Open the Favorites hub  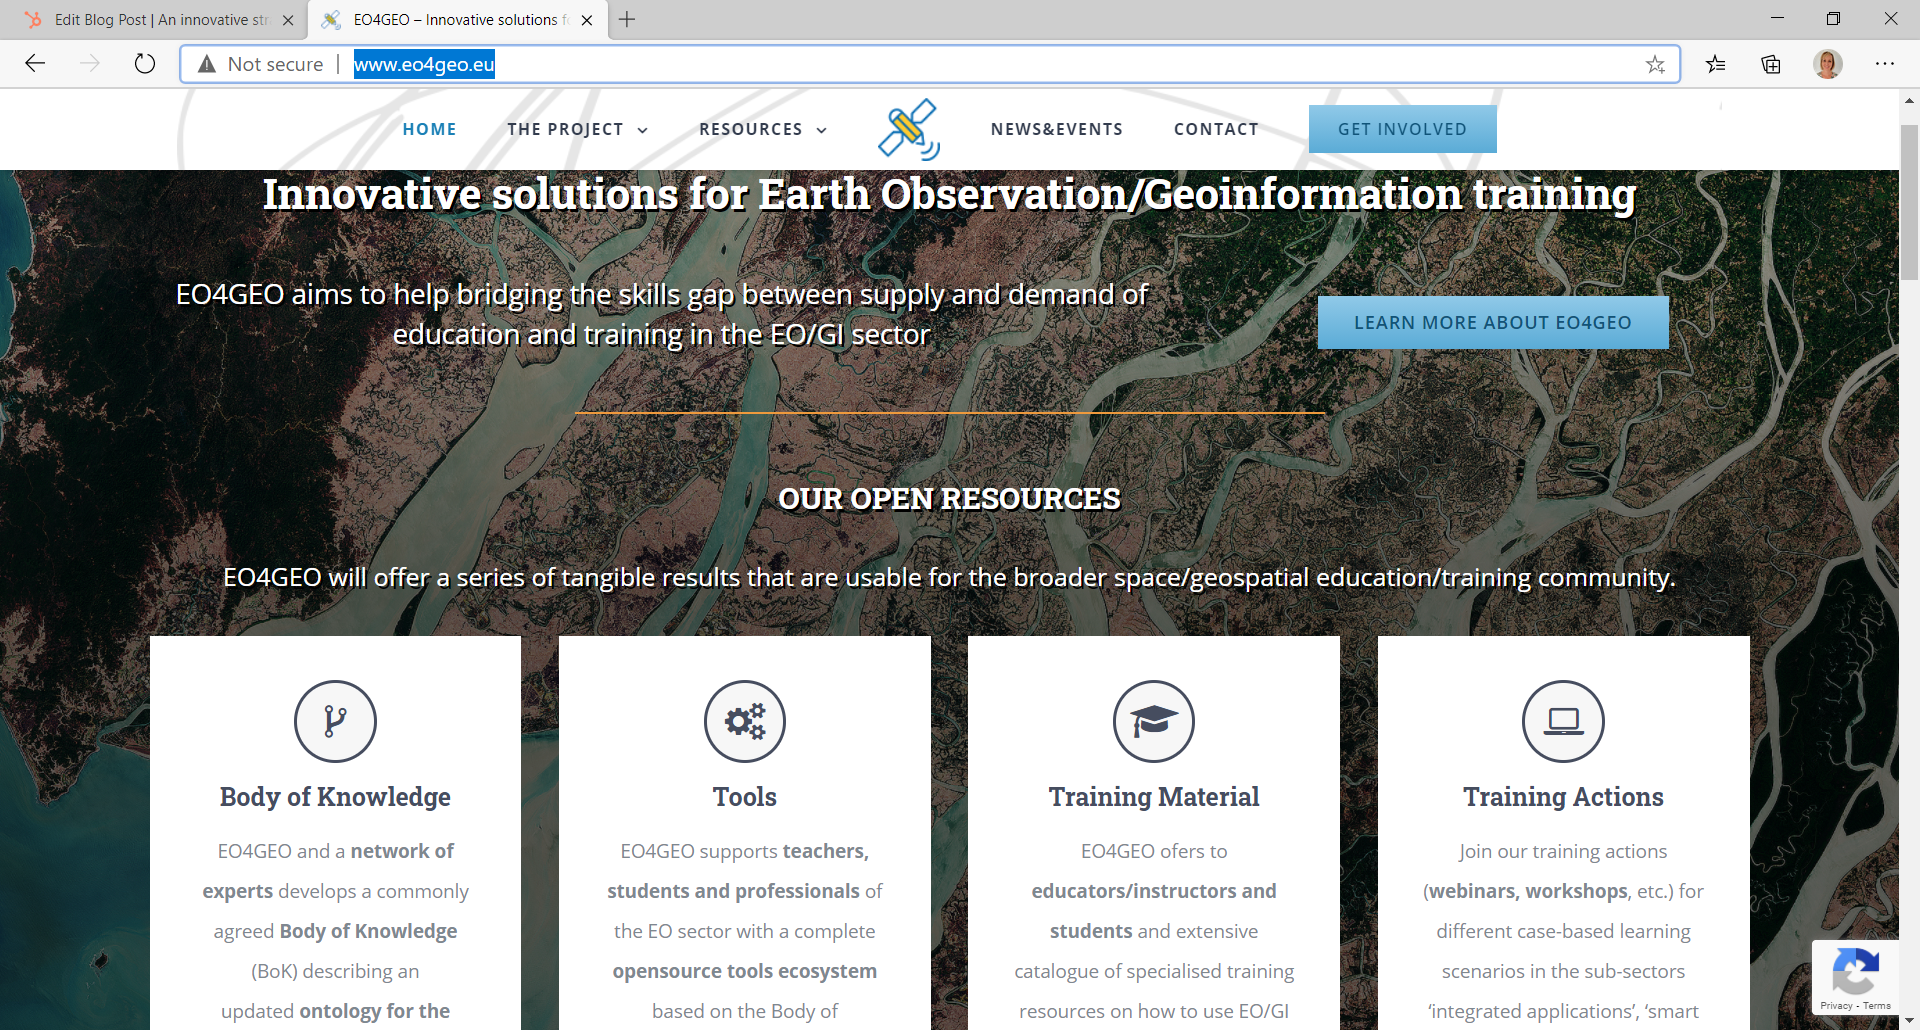click(1716, 63)
